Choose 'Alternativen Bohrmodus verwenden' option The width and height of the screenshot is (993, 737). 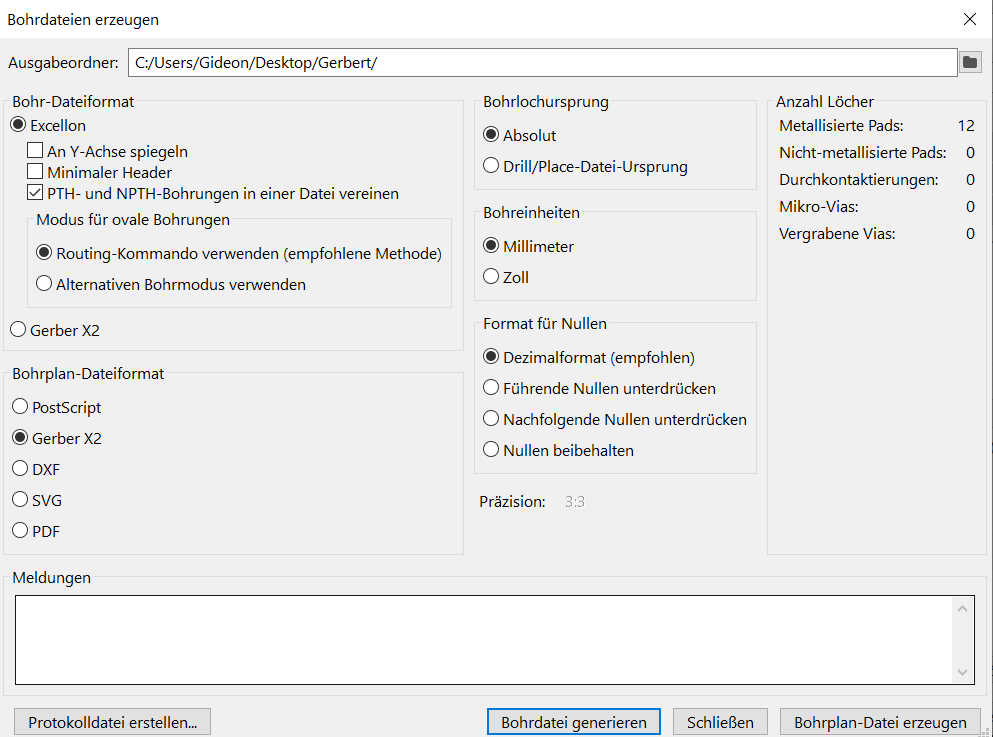[x=44, y=284]
